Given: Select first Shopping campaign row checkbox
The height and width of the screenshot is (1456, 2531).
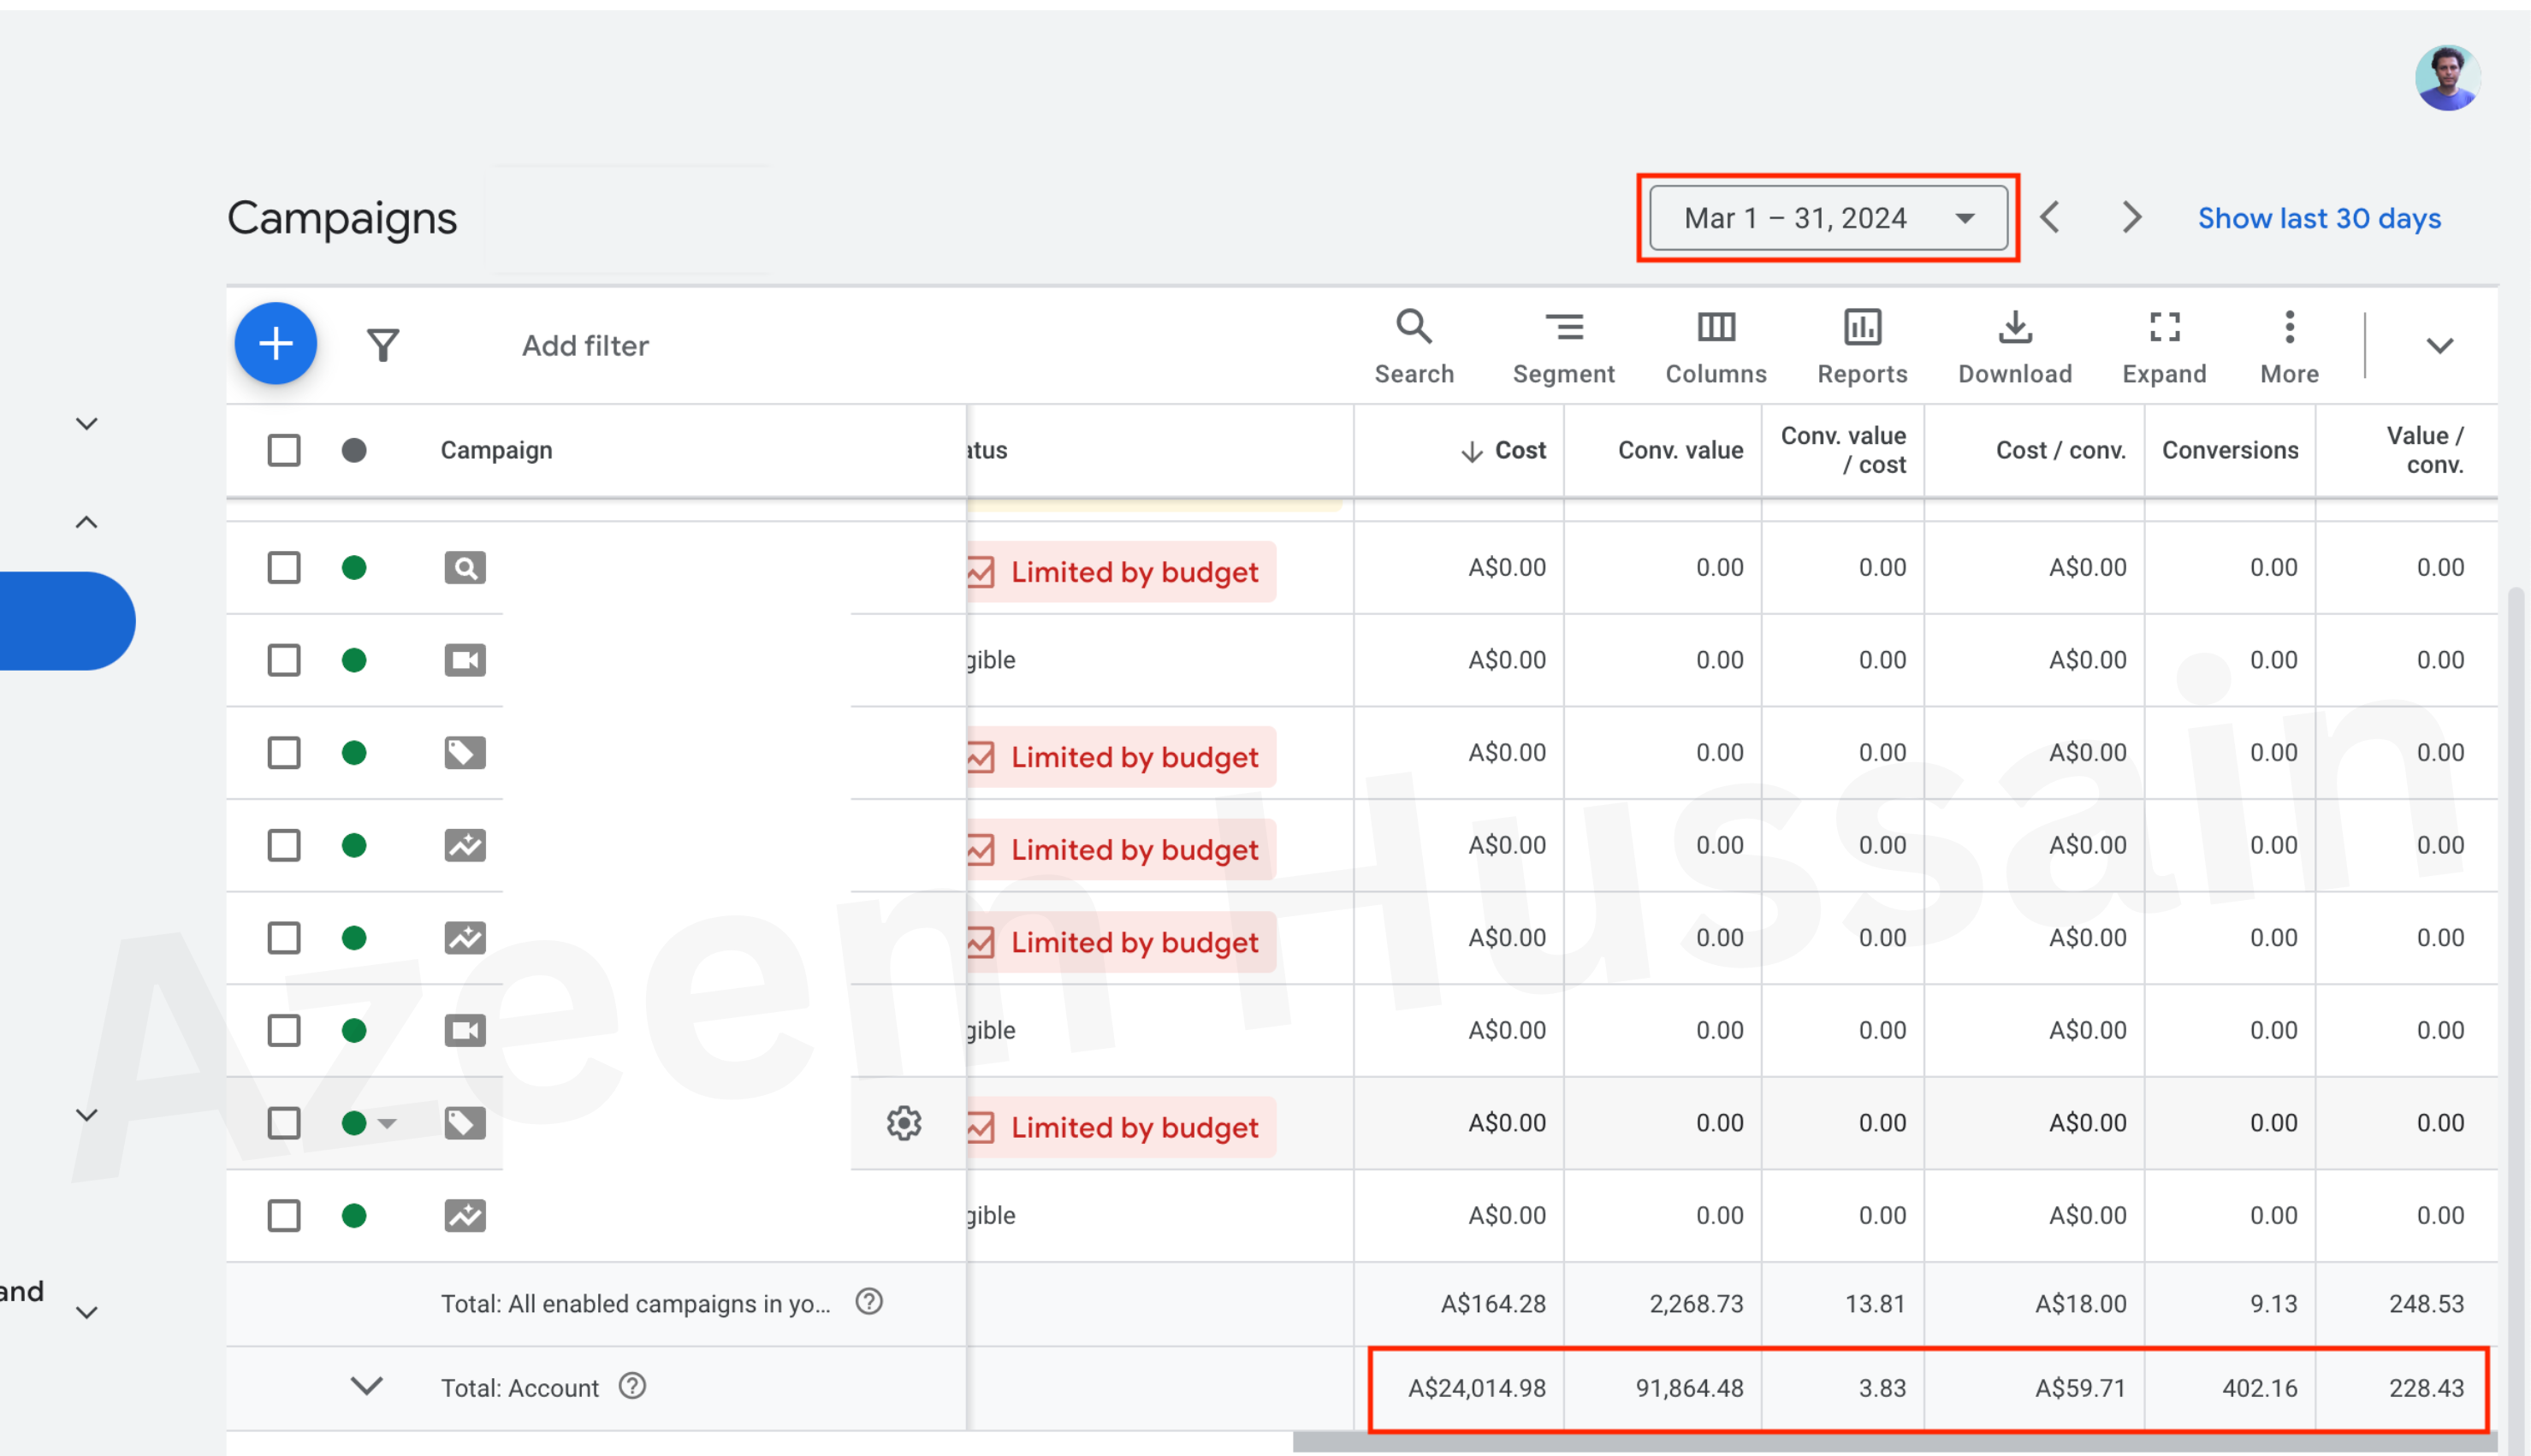Looking at the screenshot, I should tap(284, 753).
